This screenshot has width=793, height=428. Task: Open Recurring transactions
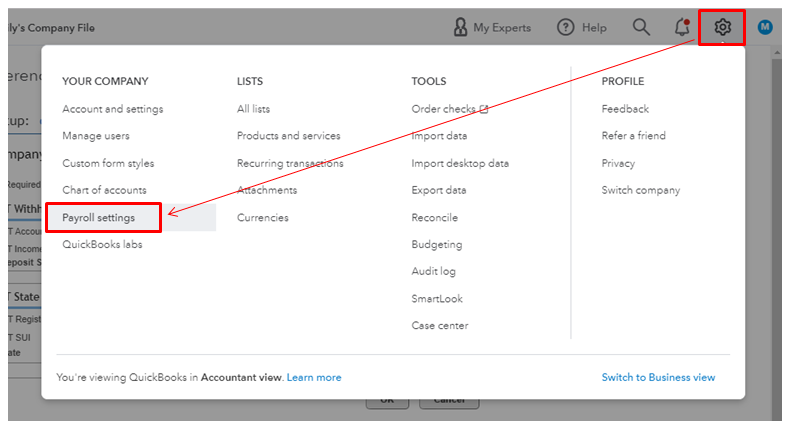coord(290,163)
